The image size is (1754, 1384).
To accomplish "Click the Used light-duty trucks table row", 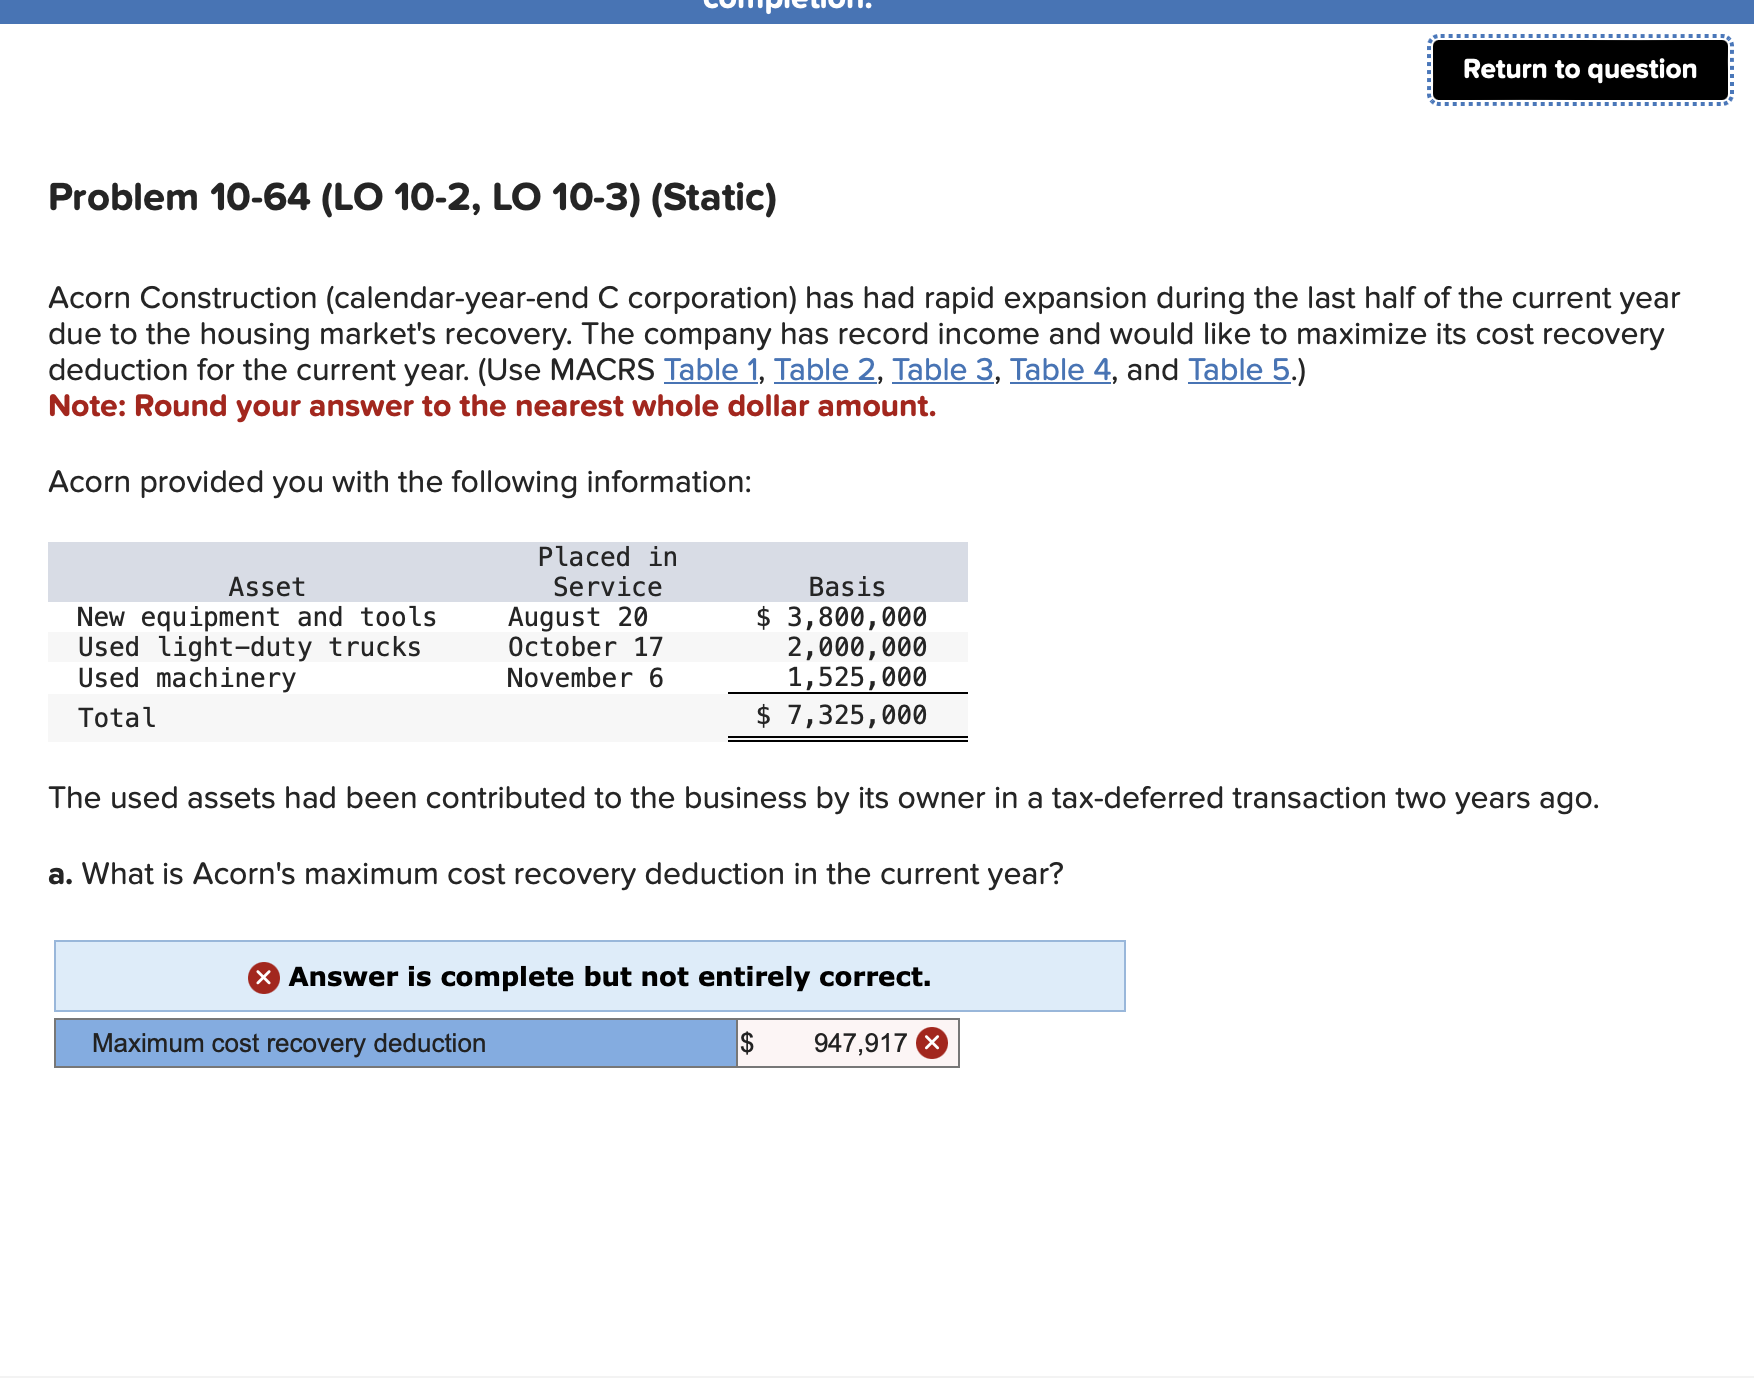I will click(400, 647).
